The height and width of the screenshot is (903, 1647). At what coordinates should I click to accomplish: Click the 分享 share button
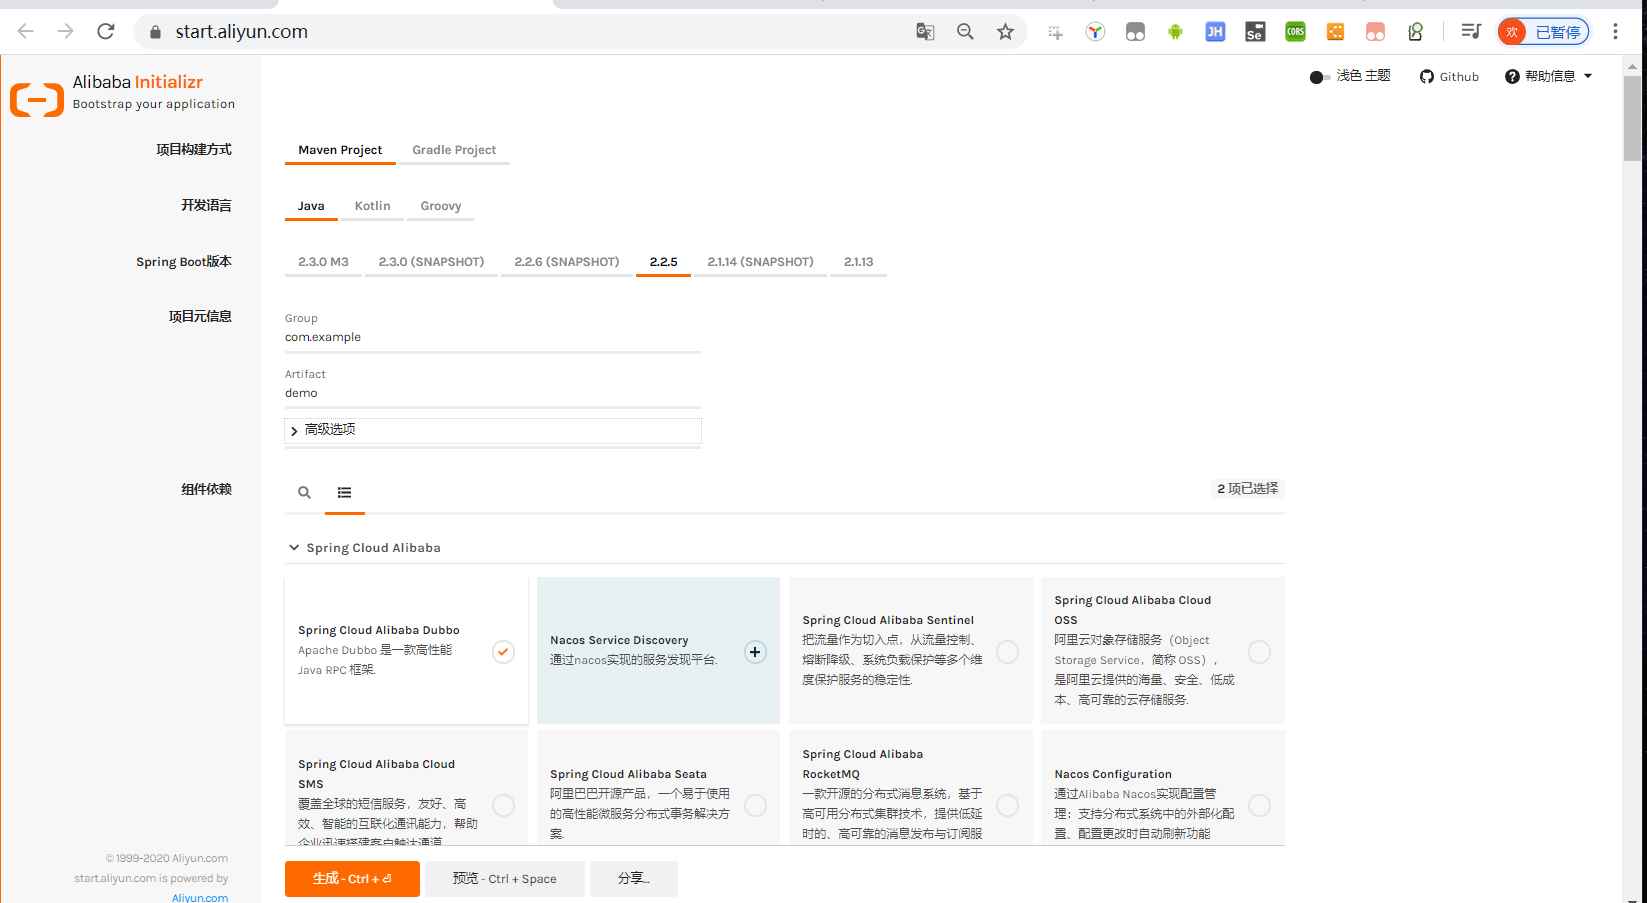pyautogui.click(x=634, y=879)
